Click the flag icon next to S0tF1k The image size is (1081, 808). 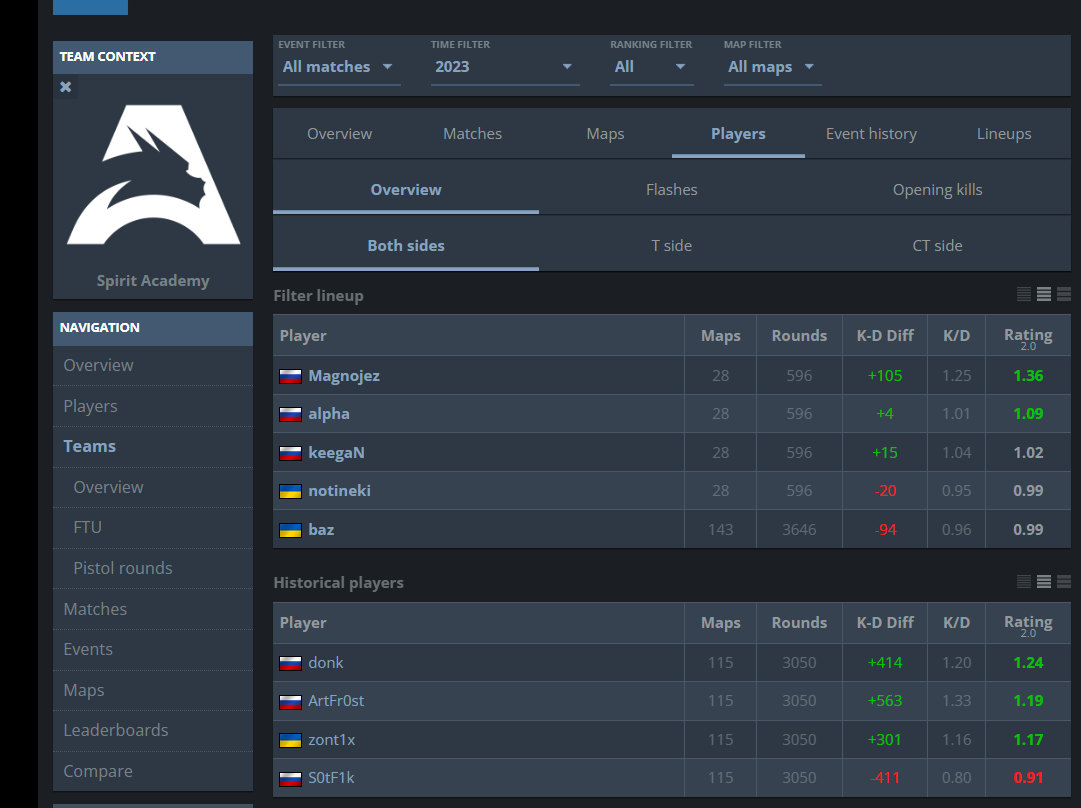pyautogui.click(x=290, y=779)
